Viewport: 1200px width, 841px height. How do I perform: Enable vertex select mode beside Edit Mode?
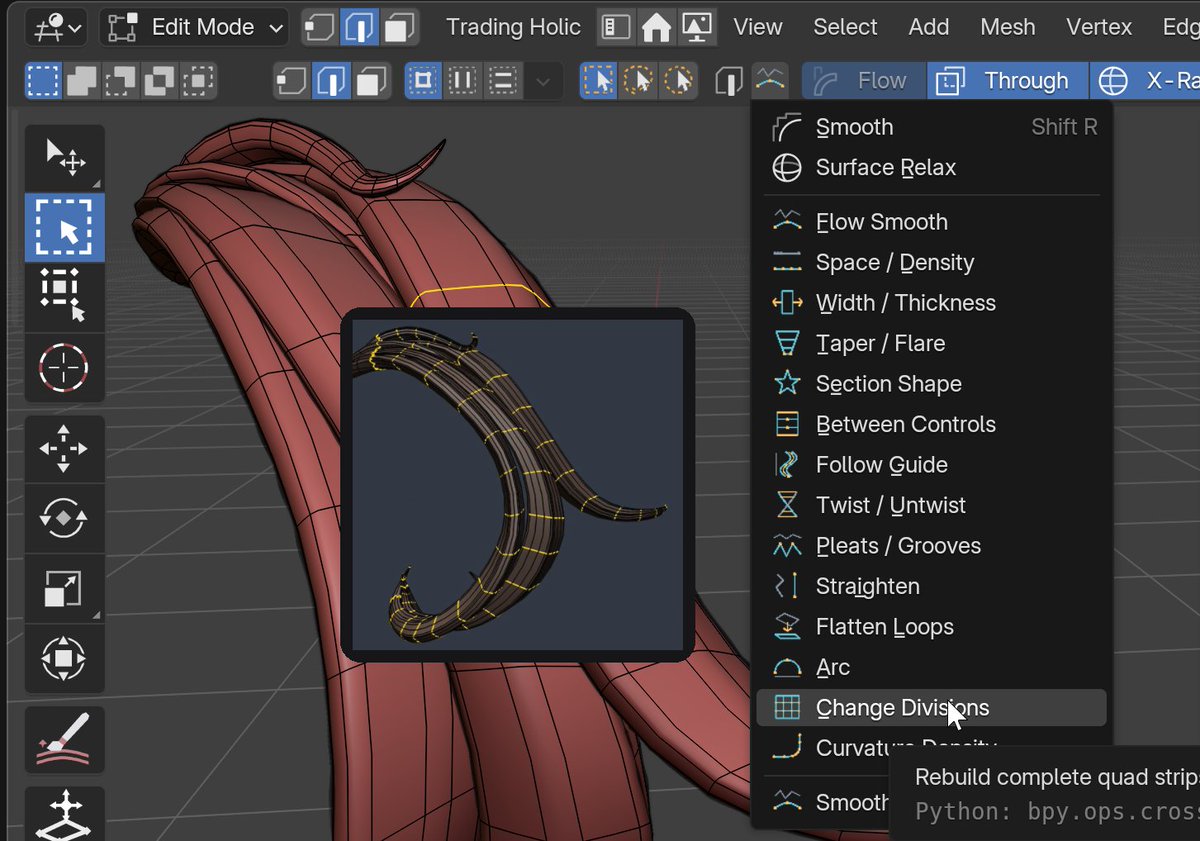[x=319, y=27]
